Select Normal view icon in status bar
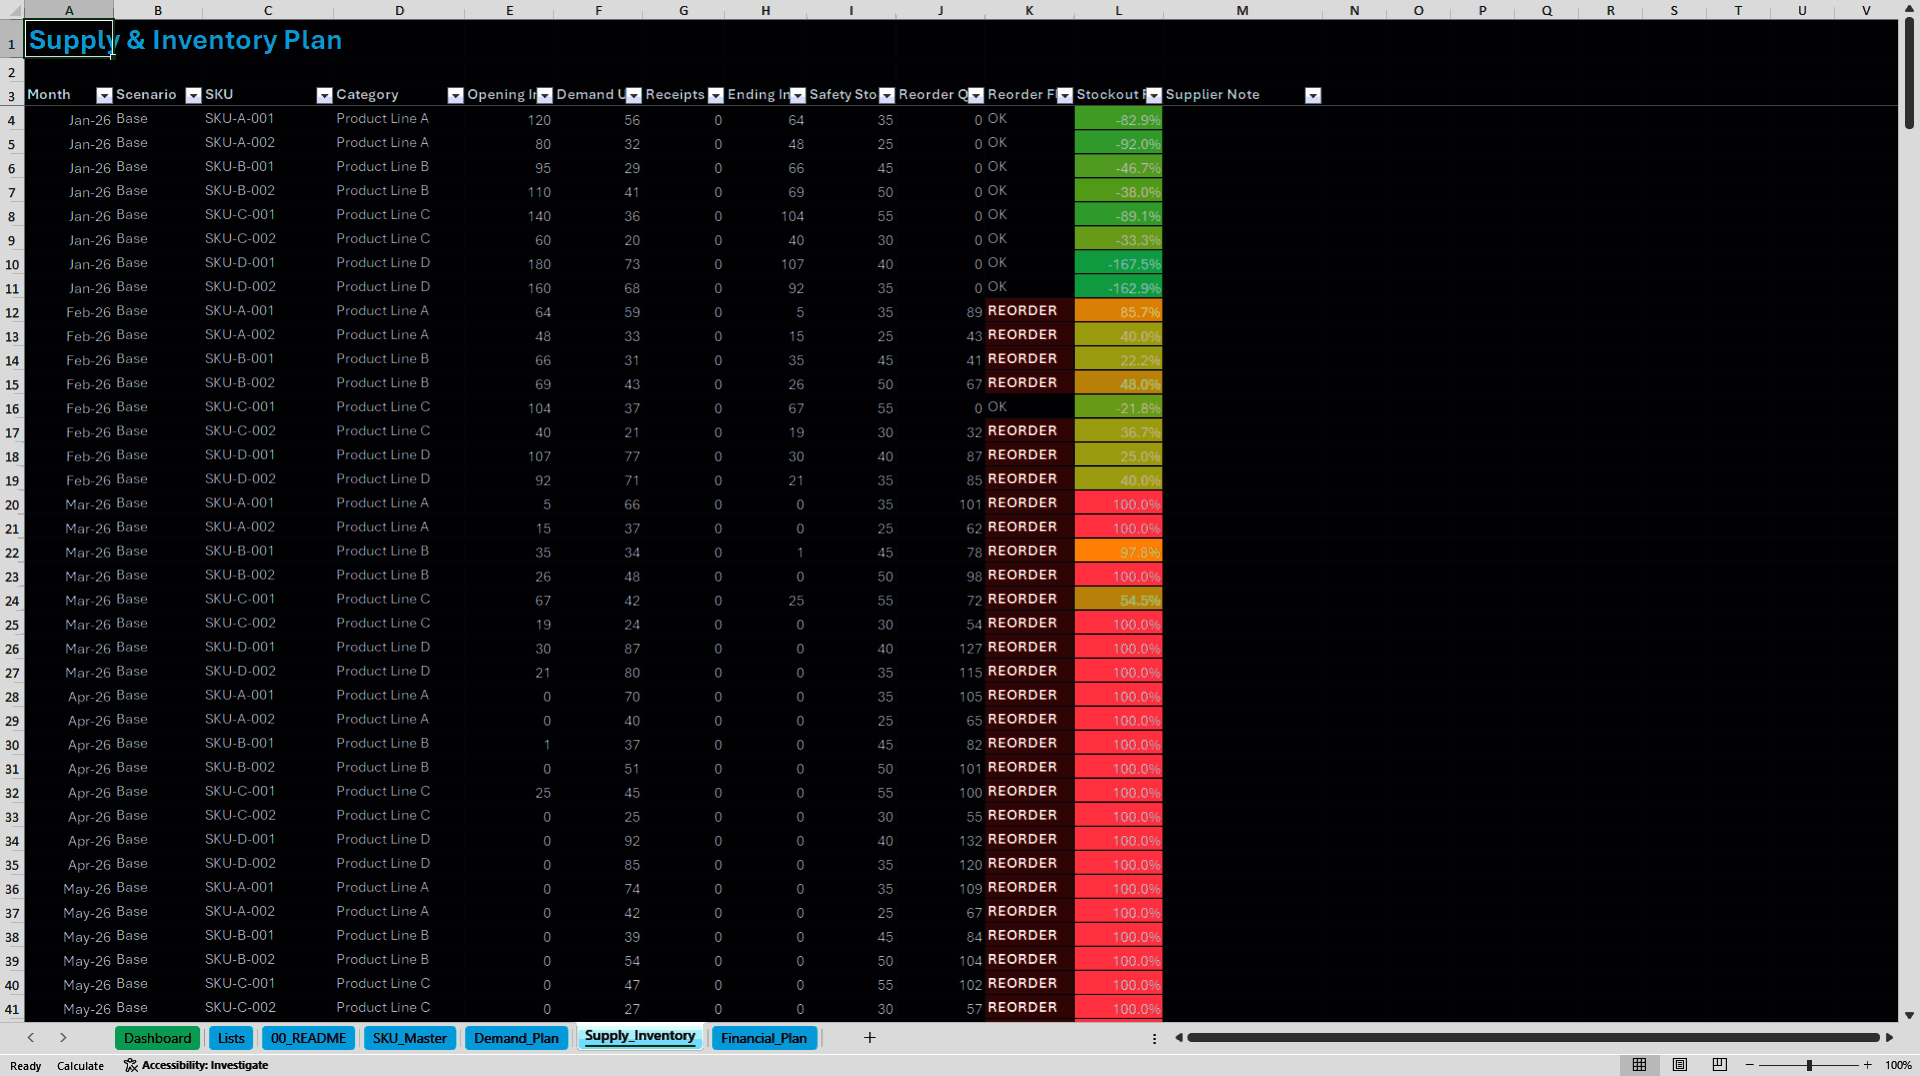1920x1076 pixels. click(1639, 1065)
